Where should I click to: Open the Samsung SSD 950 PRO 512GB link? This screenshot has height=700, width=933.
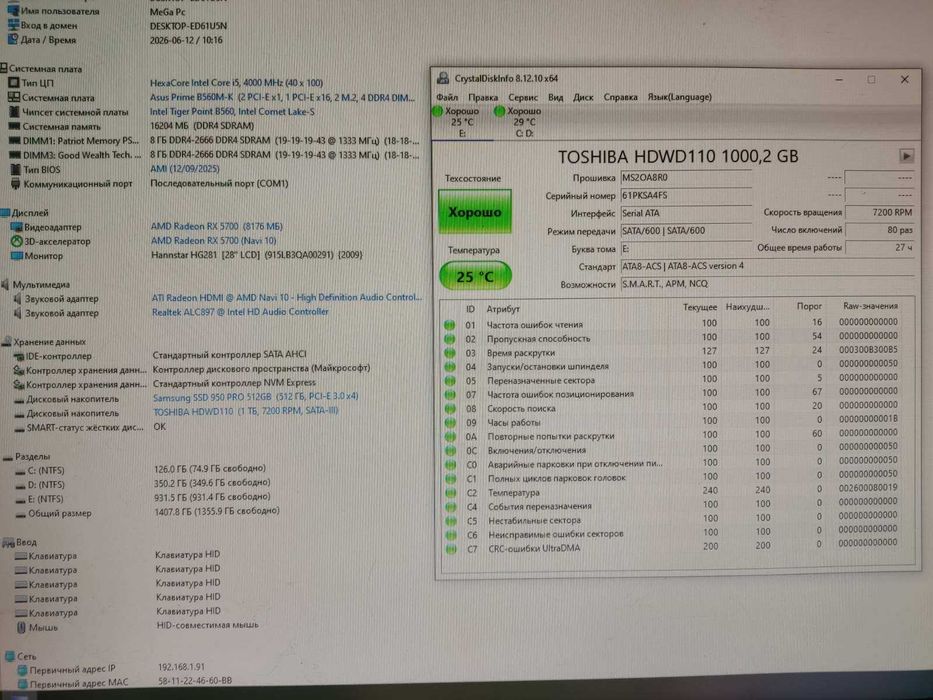[x=255, y=396]
